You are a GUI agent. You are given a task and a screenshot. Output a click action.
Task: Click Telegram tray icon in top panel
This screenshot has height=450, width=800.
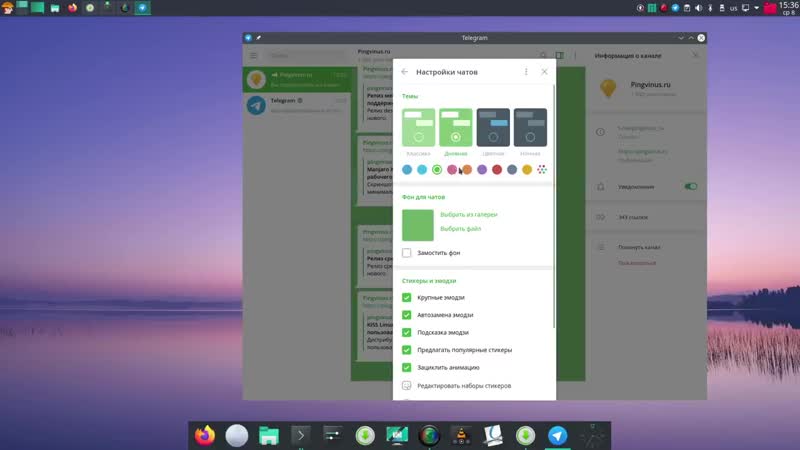675,8
